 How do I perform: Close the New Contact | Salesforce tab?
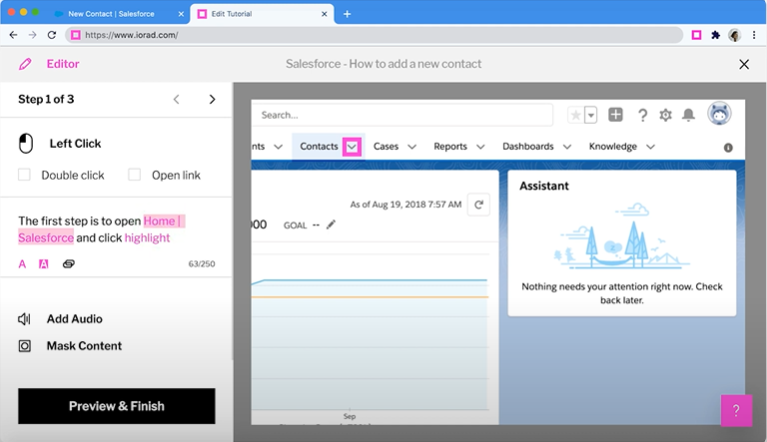coord(181,14)
